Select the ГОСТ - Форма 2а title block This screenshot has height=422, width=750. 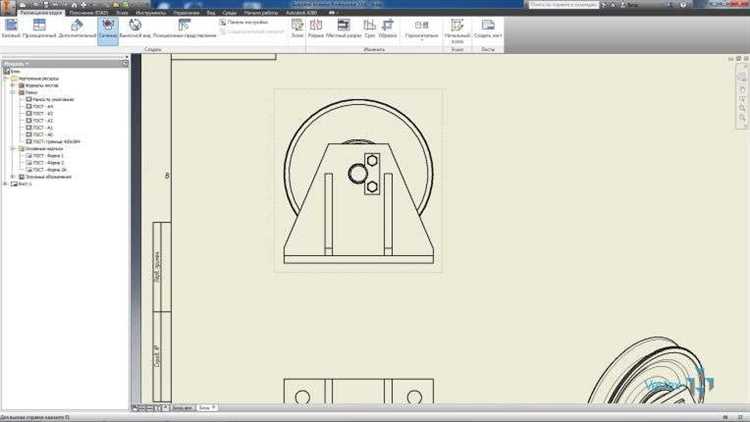[x=46, y=170]
